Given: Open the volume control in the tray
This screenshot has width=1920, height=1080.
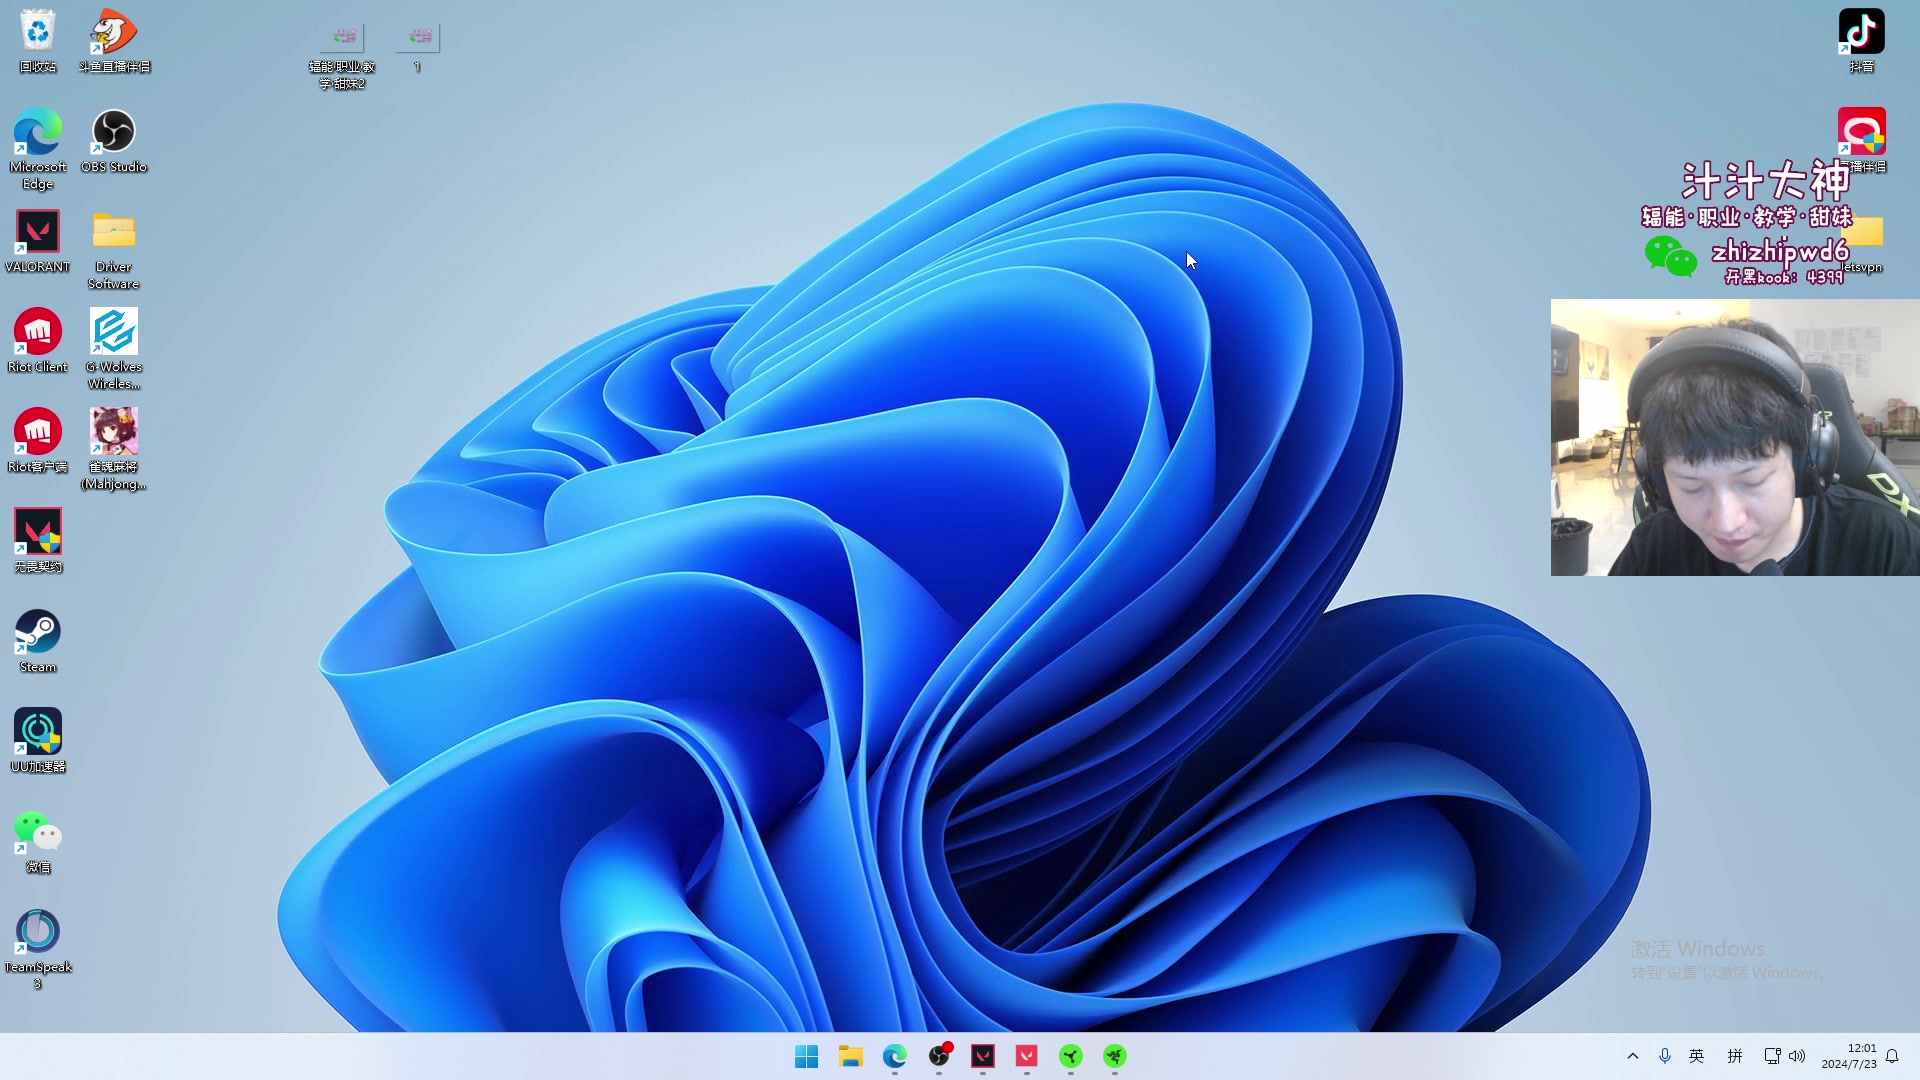Looking at the screenshot, I should click(x=1797, y=1056).
